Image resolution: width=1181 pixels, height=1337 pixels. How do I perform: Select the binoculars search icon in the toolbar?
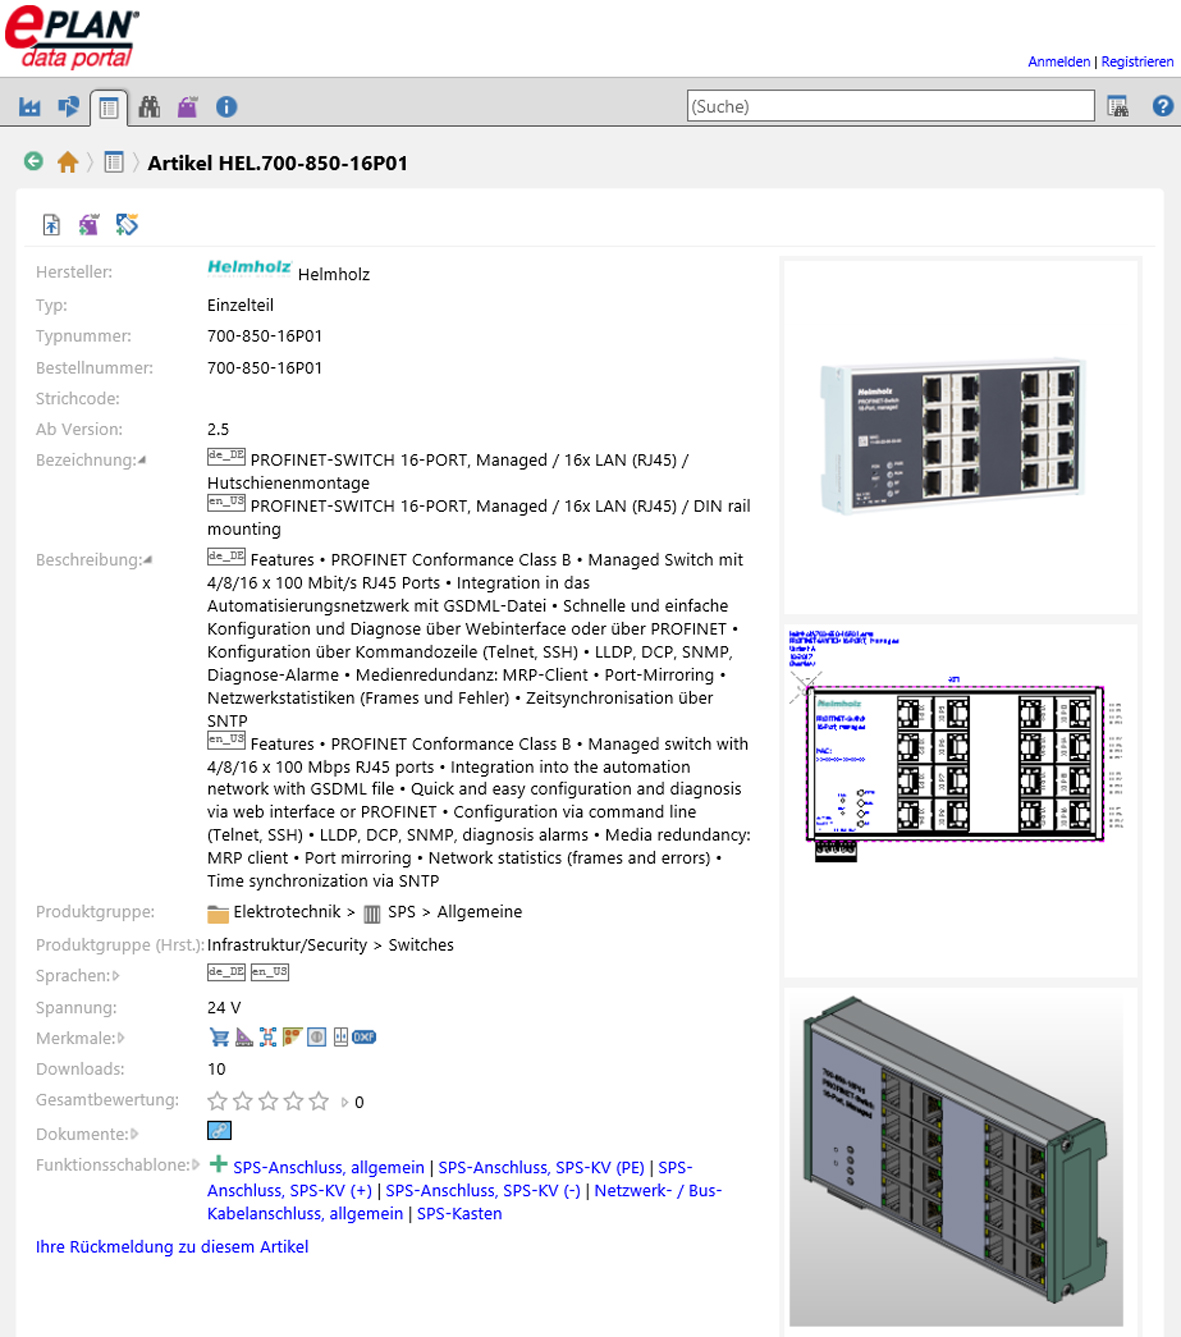[149, 106]
